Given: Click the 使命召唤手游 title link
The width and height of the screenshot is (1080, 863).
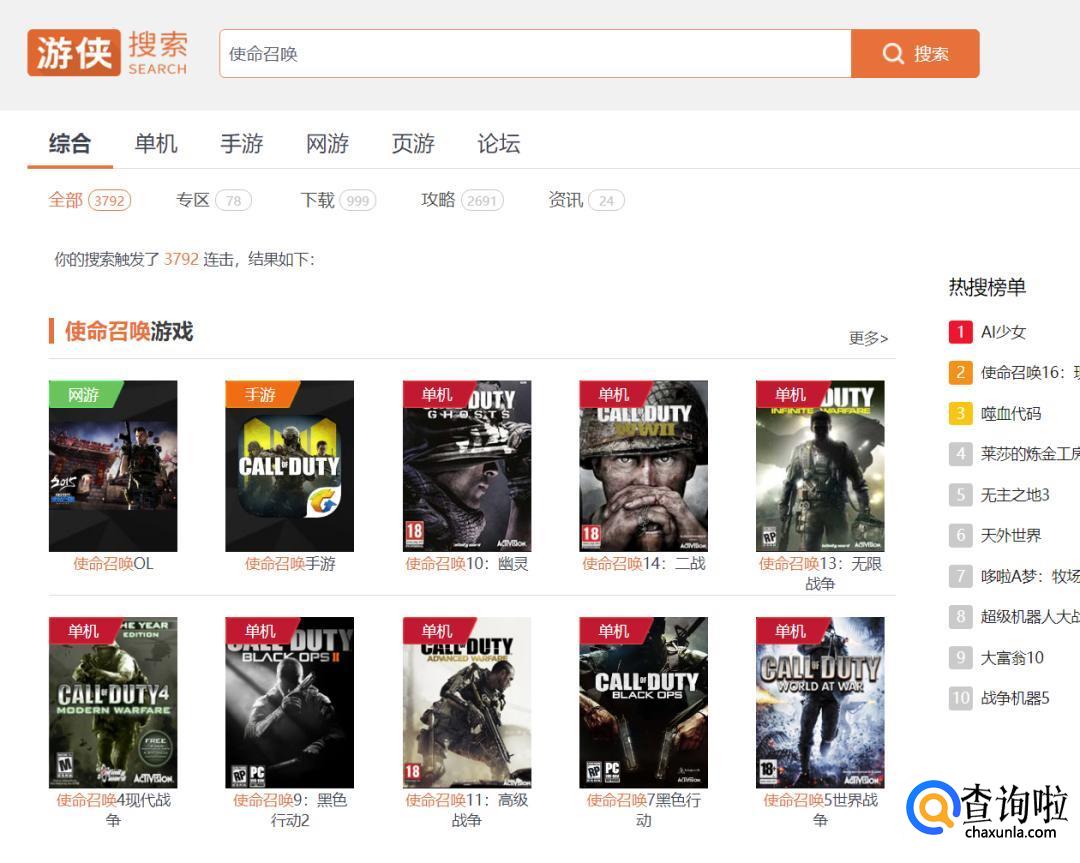Looking at the screenshot, I should click(290, 563).
